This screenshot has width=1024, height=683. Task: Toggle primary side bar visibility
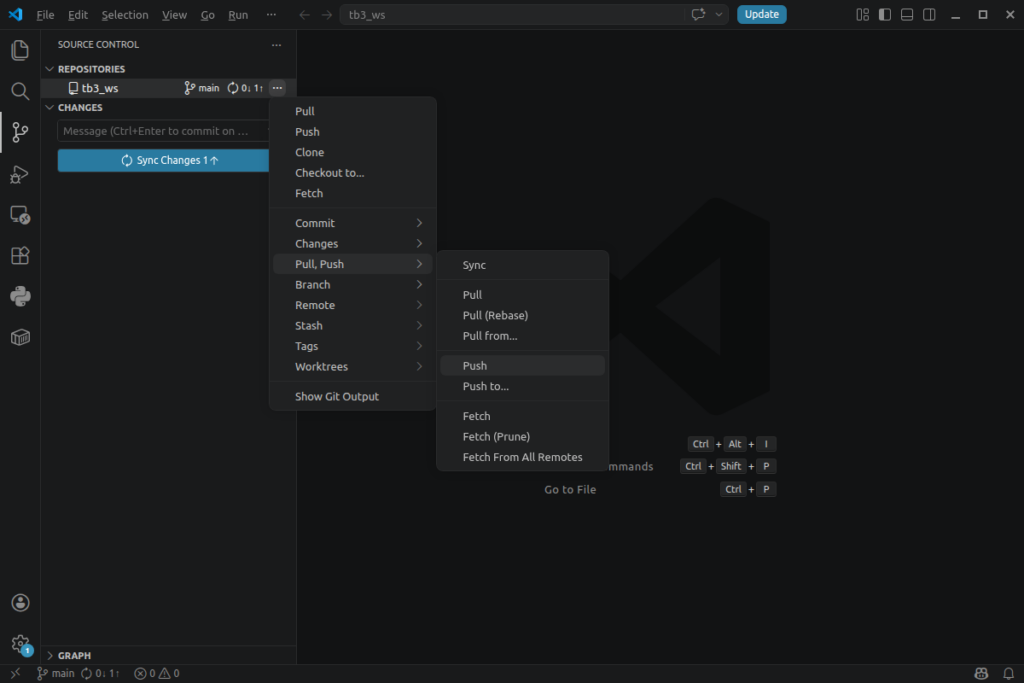[x=885, y=14]
